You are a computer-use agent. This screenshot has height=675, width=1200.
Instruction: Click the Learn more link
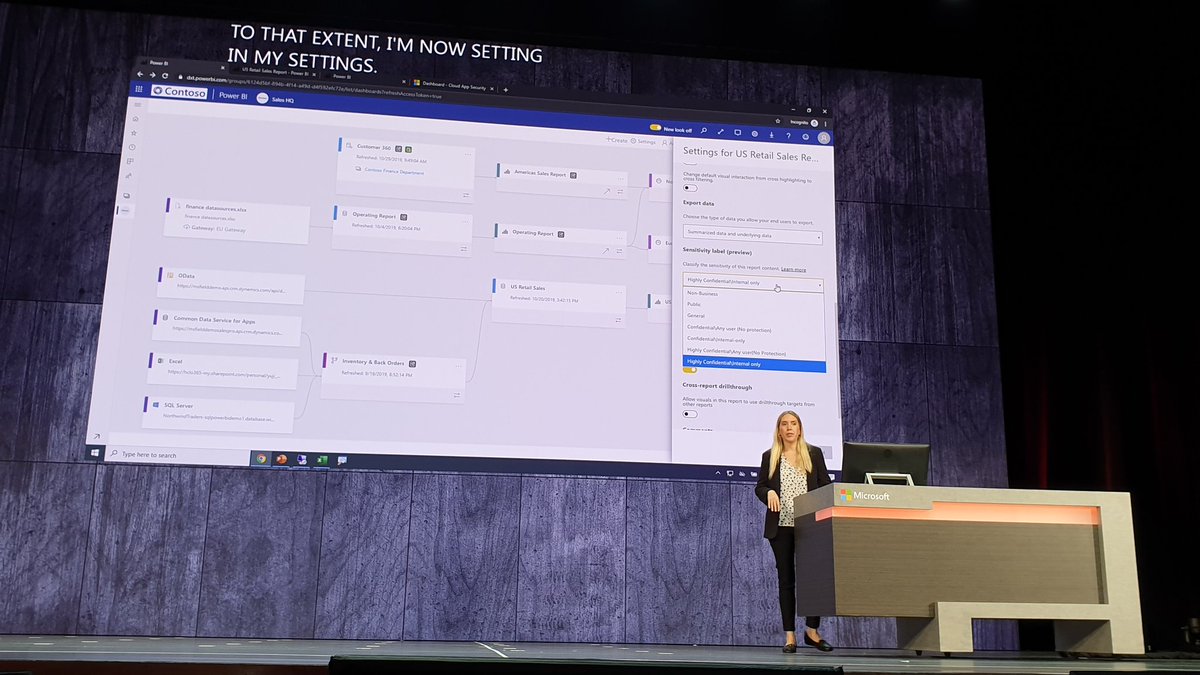(793, 268)
